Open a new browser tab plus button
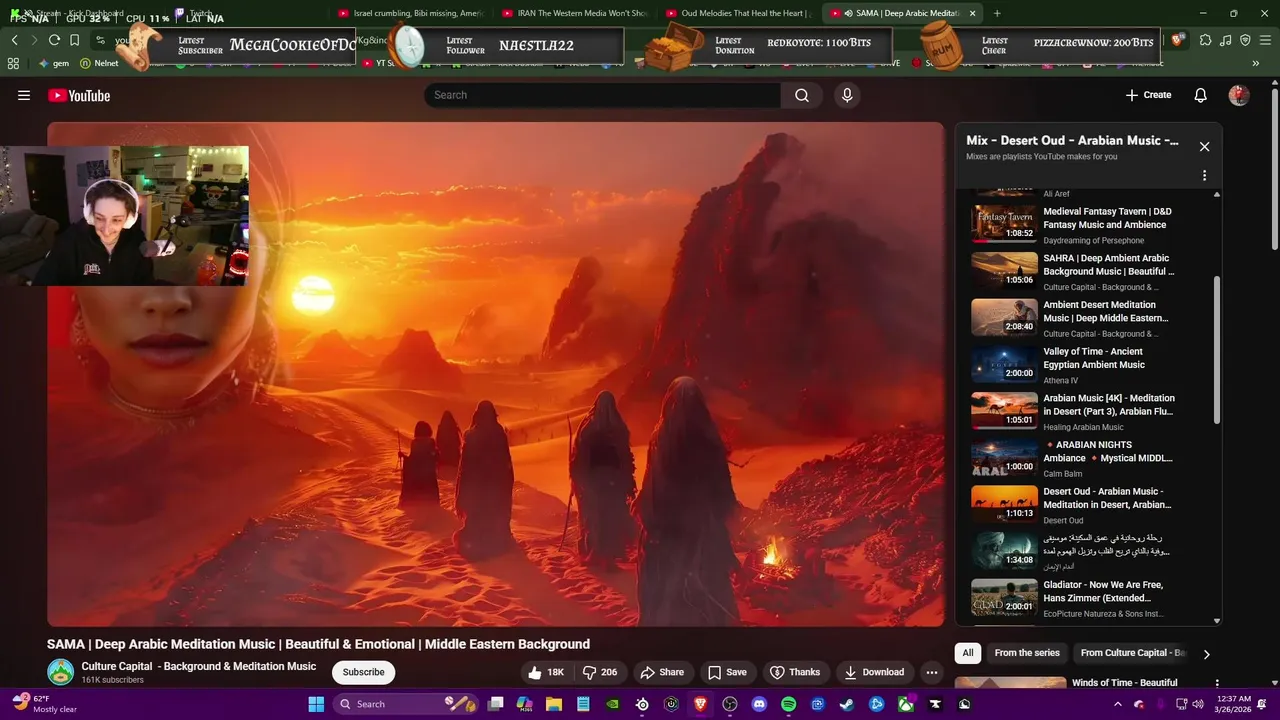The height and width of the screenshot is (720, 1280). click(x=997, y=13)
